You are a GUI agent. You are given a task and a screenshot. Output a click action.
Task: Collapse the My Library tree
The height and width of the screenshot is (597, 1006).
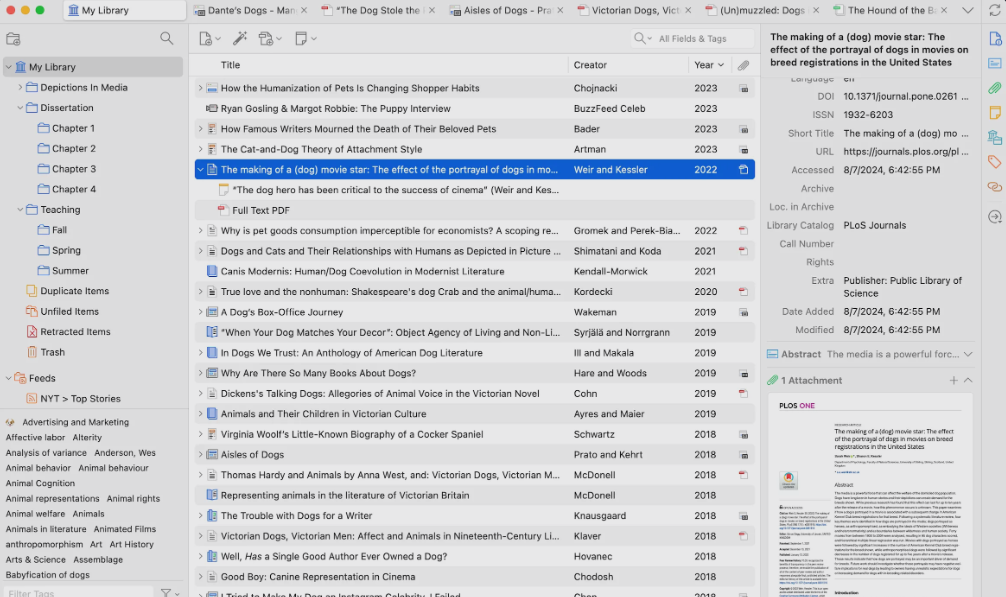pos(8,67)
